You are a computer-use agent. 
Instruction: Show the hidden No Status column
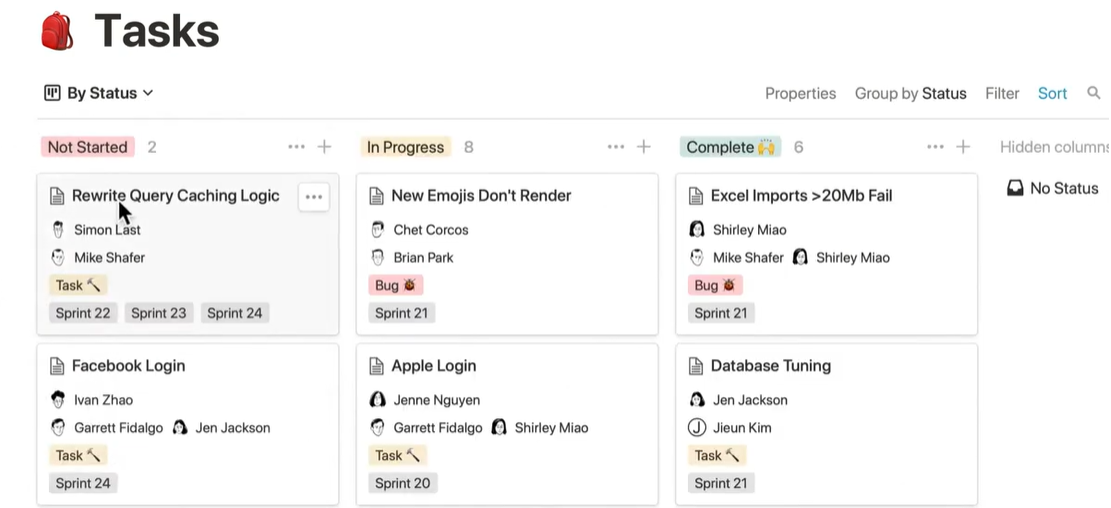pyautogui.click(x=1052, y=188)
